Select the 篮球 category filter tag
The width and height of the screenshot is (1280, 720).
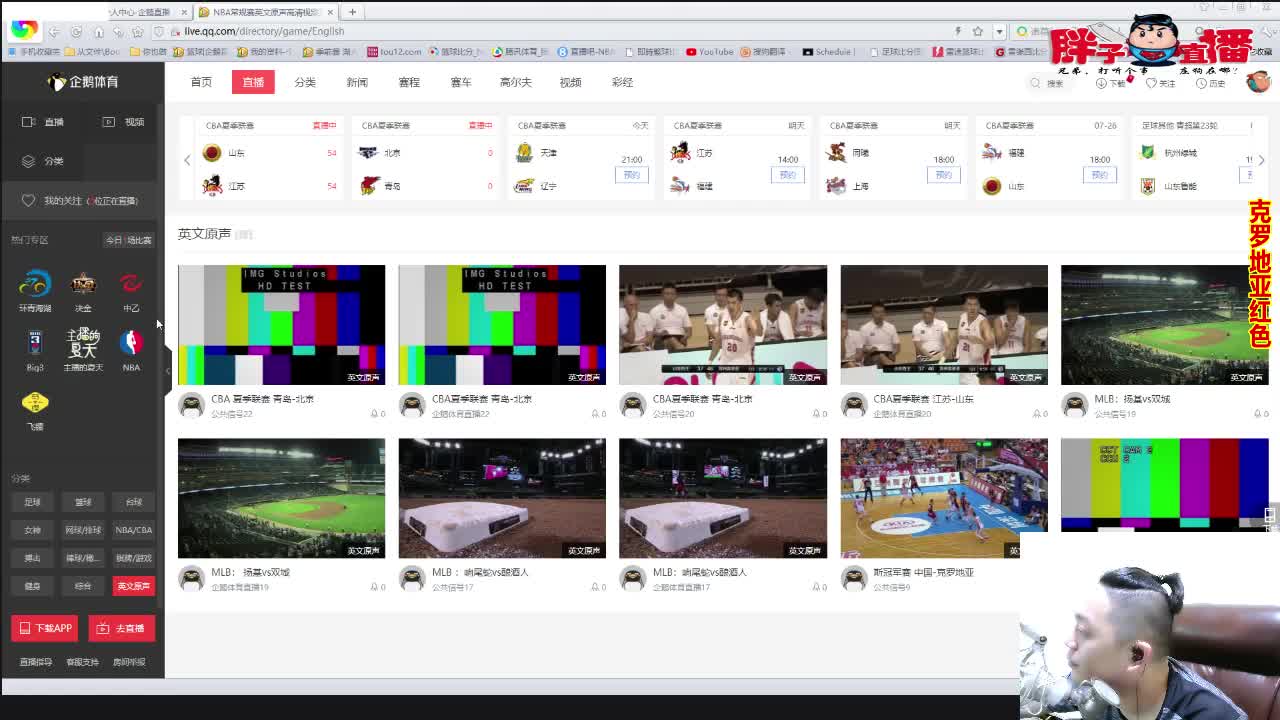(83, 502)
